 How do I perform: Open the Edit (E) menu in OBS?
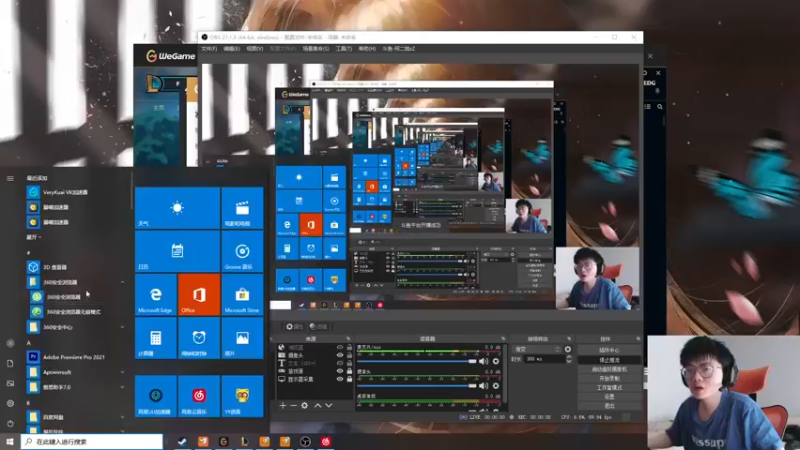[232, 49]
